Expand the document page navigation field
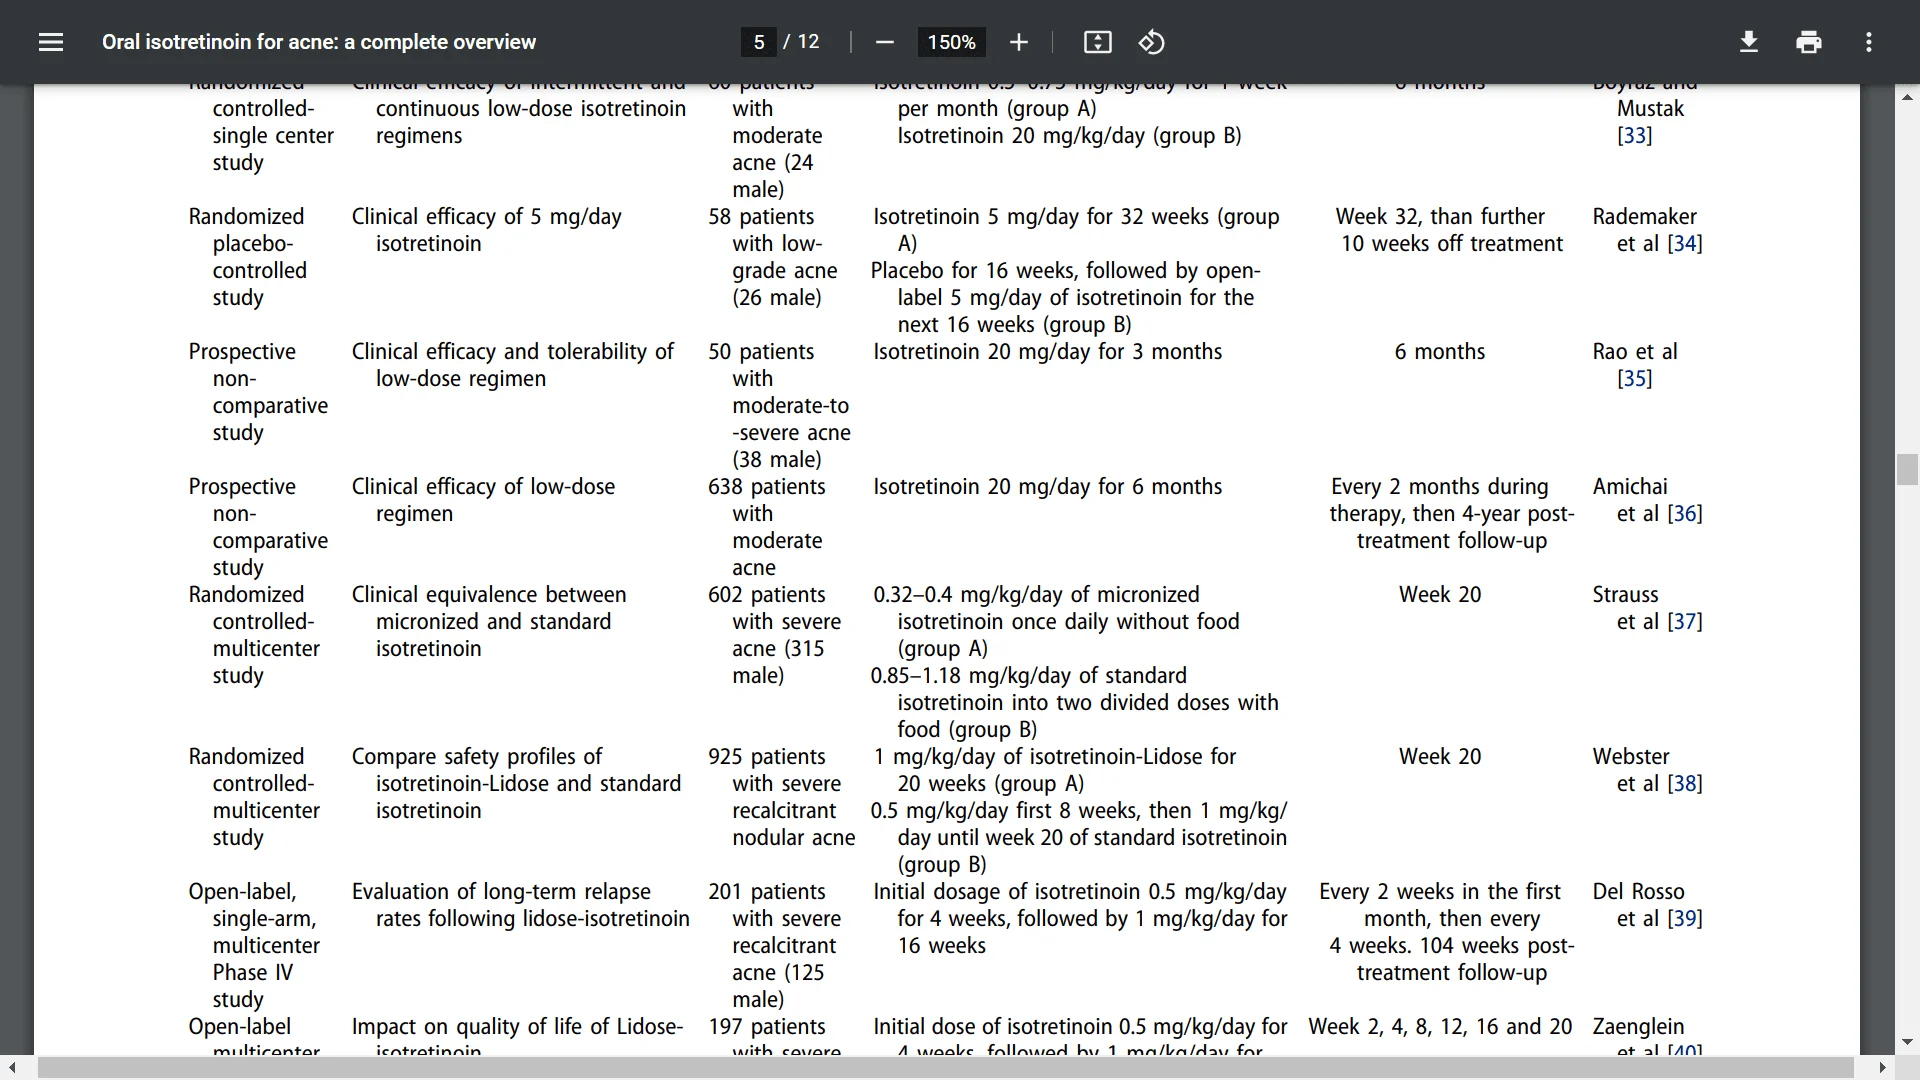 pos(758,42)
